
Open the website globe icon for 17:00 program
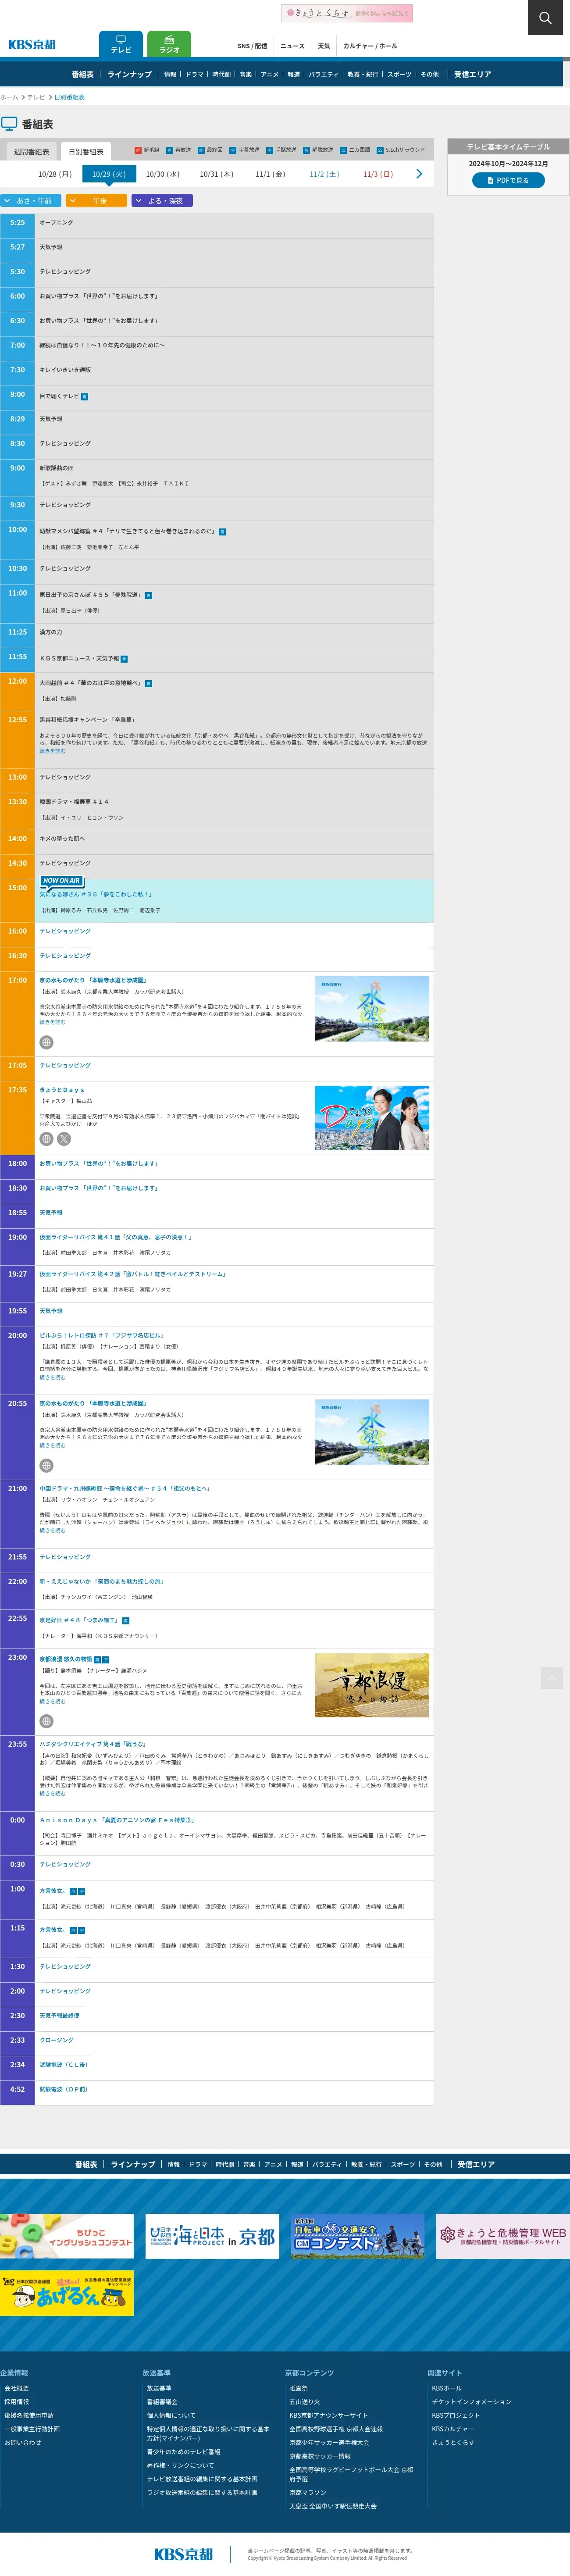point(46,1042)
